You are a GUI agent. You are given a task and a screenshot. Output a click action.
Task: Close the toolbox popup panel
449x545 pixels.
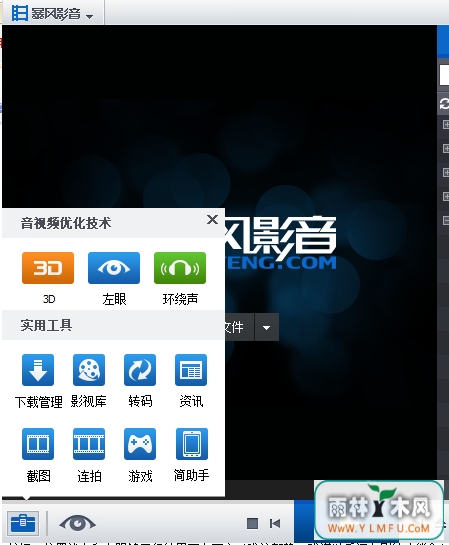tap(212, 220)
